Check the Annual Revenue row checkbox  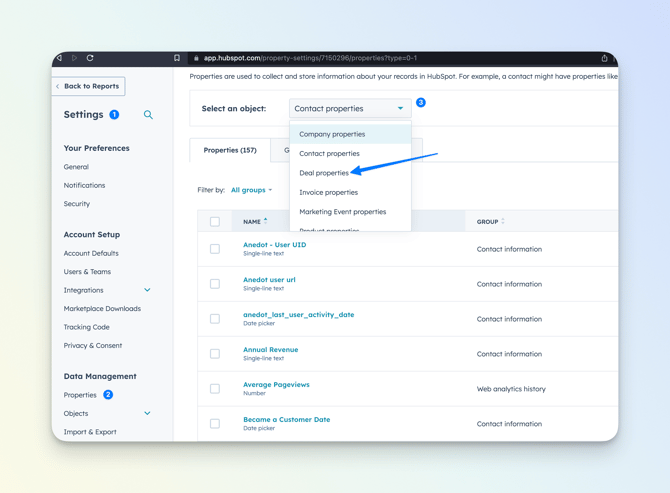tap(215, 354)
